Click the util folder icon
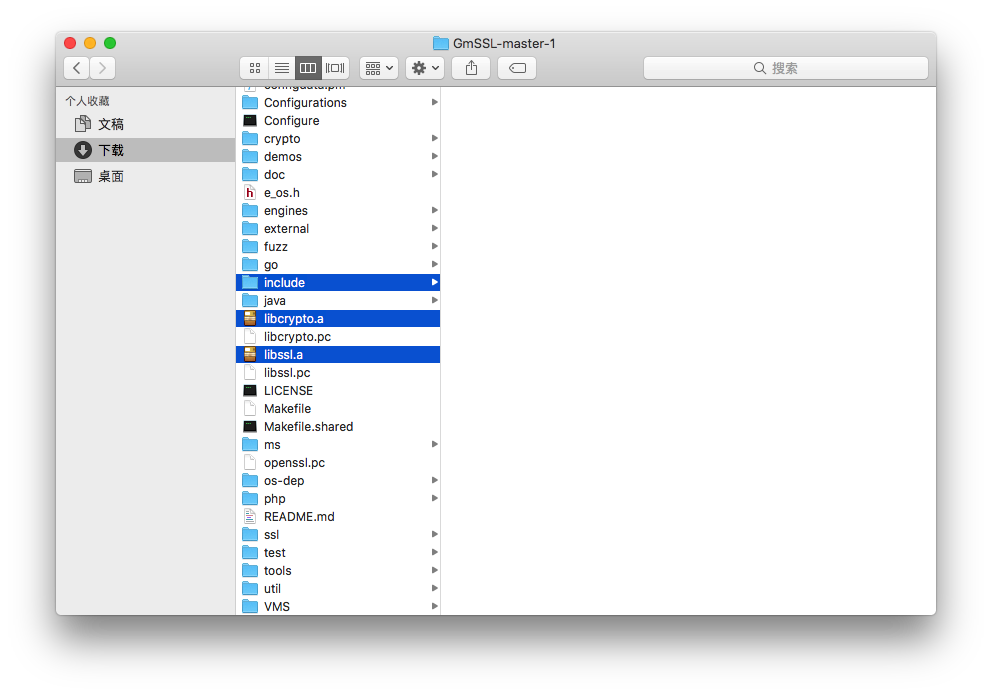Viewport: 992px width, 695px height. (251, 588)
